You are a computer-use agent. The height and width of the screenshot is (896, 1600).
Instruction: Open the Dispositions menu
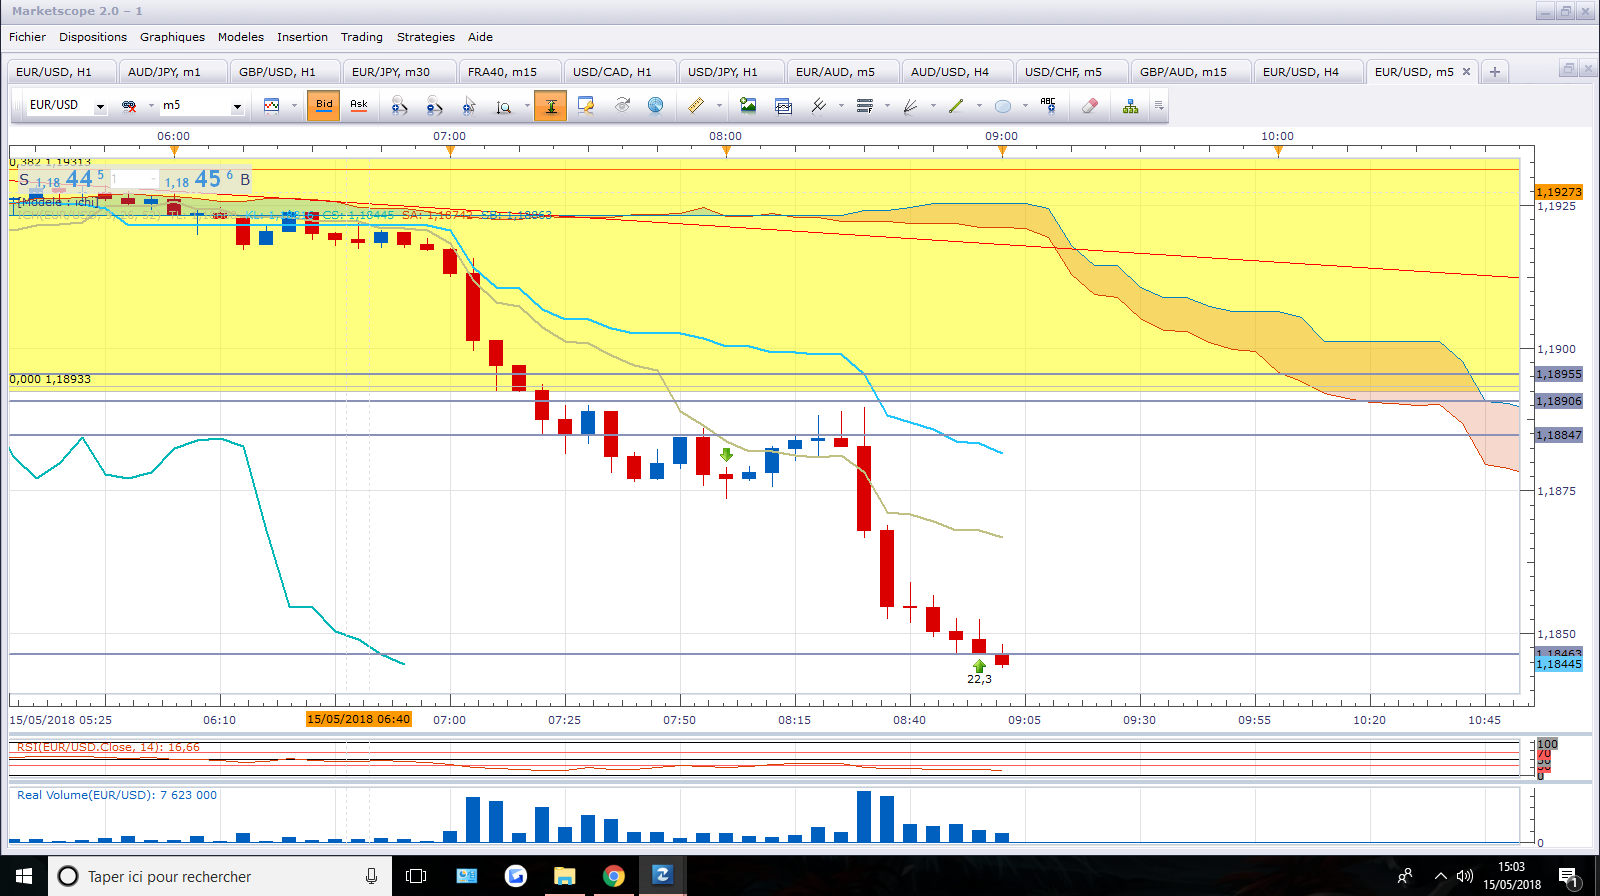[x=93, y=37]
